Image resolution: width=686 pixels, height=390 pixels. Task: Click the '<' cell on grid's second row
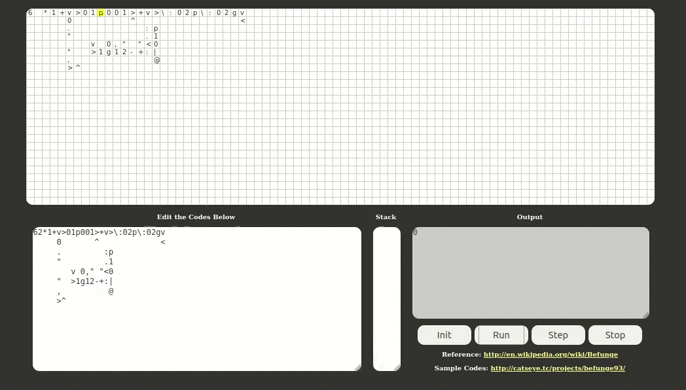243,21
